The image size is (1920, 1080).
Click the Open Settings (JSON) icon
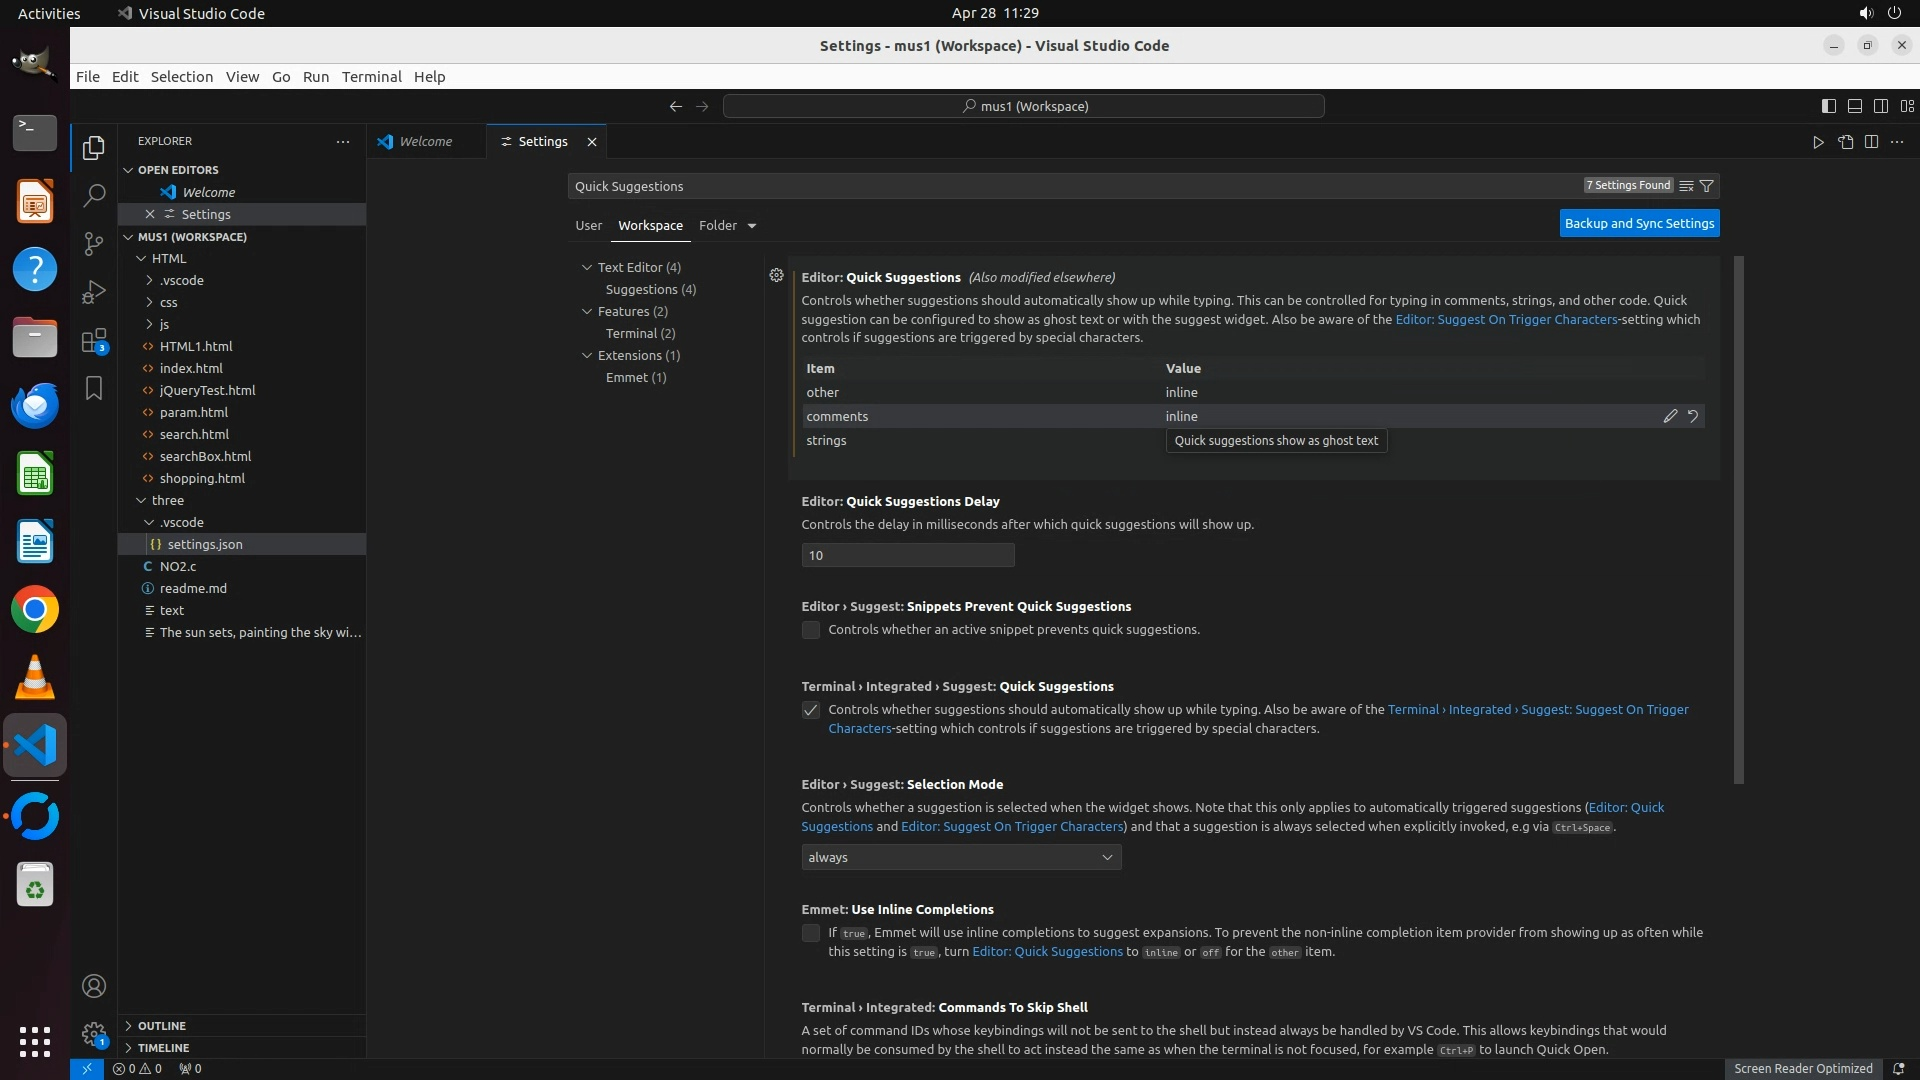tap(1845, 142)
